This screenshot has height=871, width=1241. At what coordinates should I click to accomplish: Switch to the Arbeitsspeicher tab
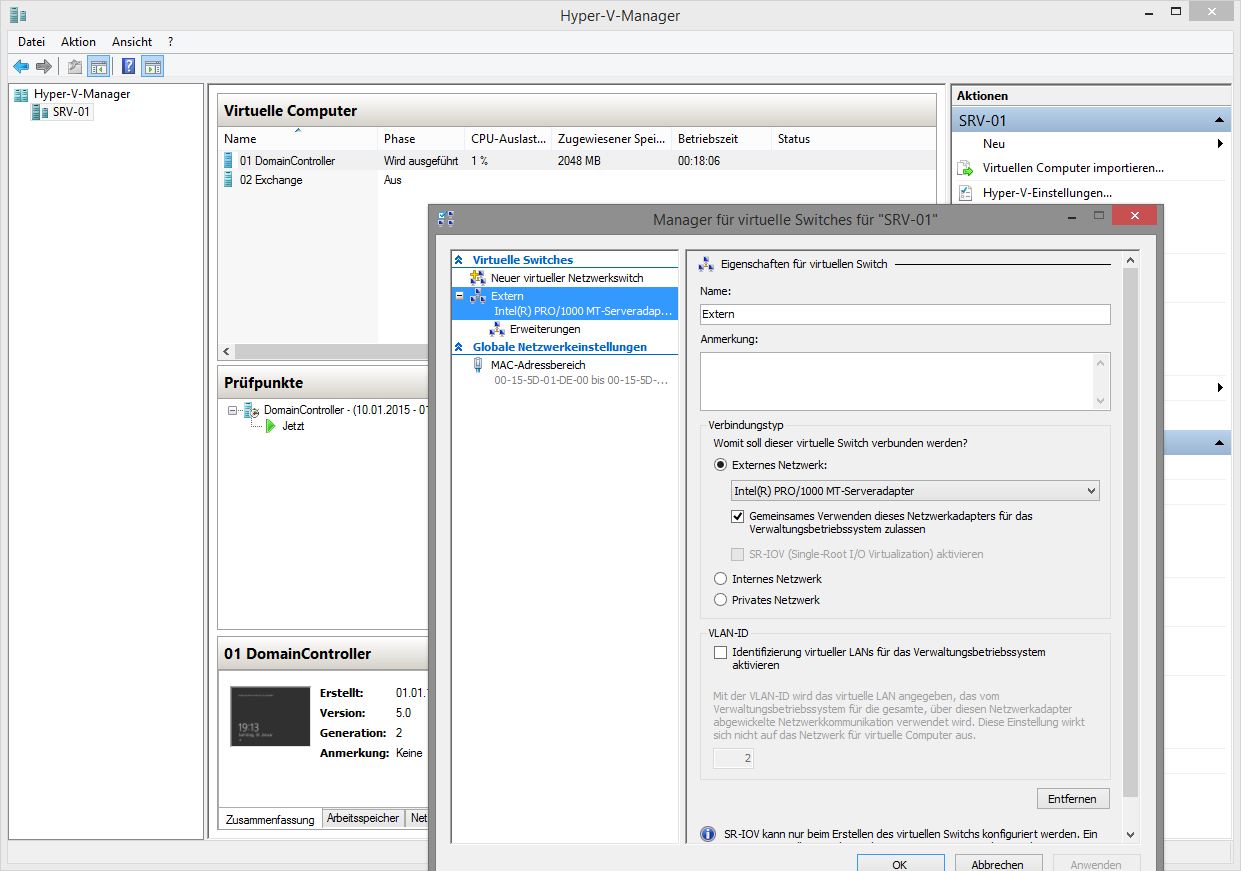coord(363,818)
